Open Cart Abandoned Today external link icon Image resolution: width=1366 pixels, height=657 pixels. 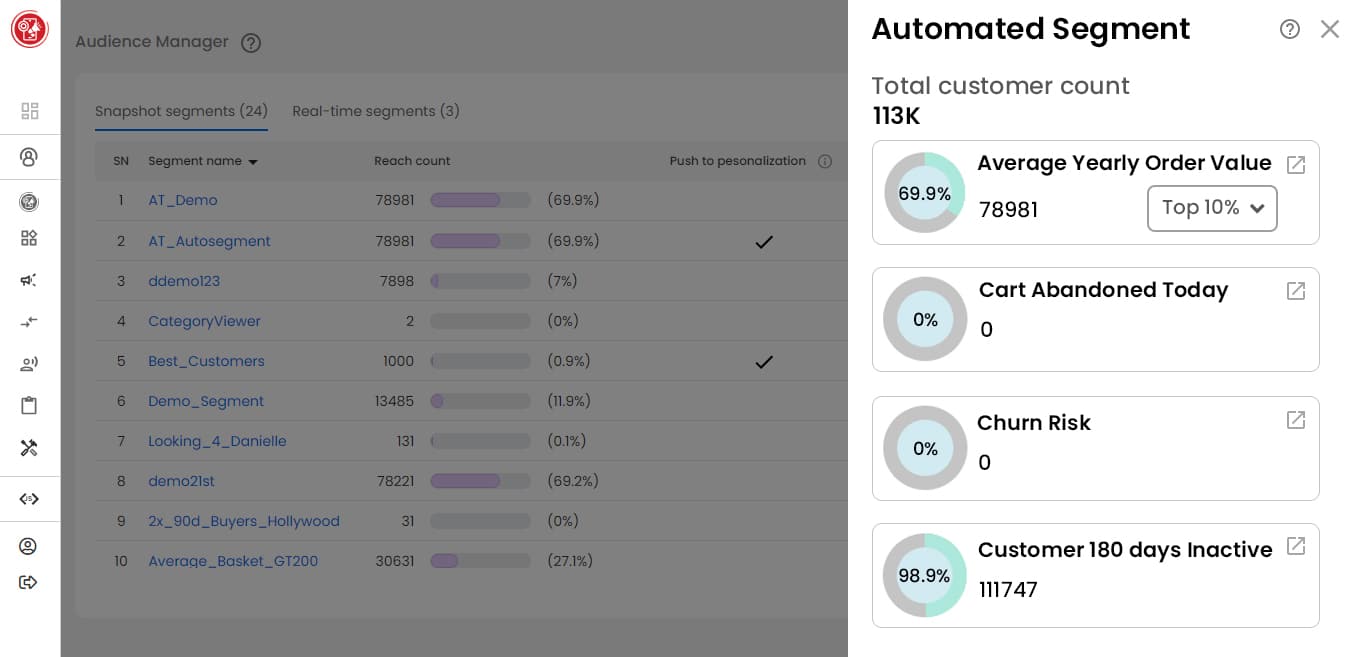1296,291
